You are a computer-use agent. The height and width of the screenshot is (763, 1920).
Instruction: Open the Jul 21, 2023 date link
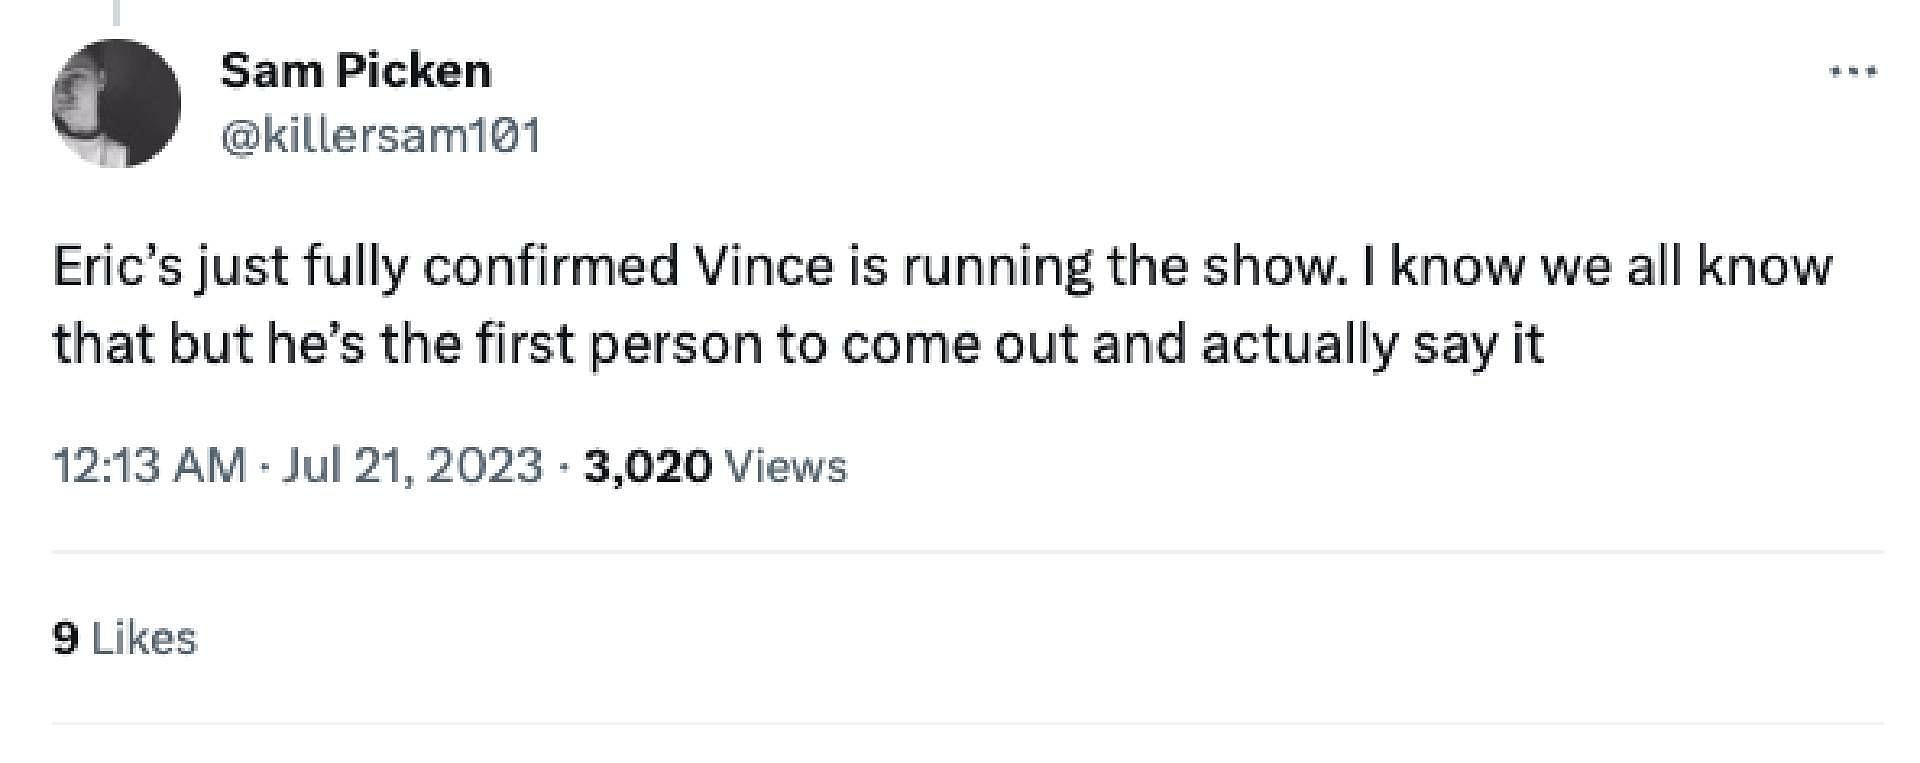(413, 466)
